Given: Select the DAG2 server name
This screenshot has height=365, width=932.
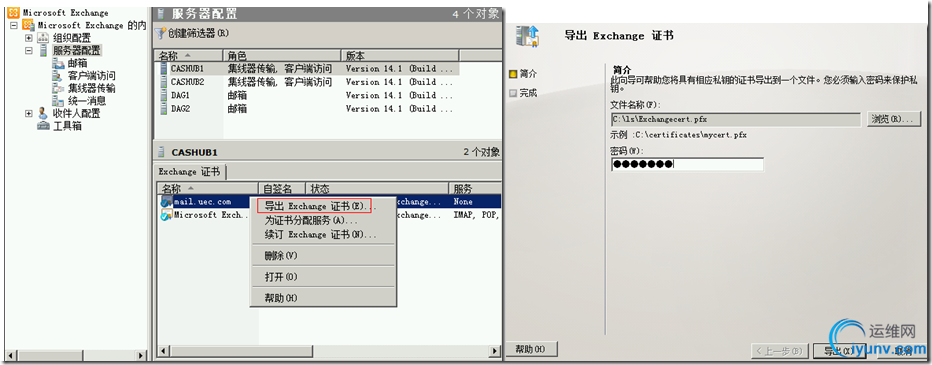Looking at the screenshot, I should point(180,109).
